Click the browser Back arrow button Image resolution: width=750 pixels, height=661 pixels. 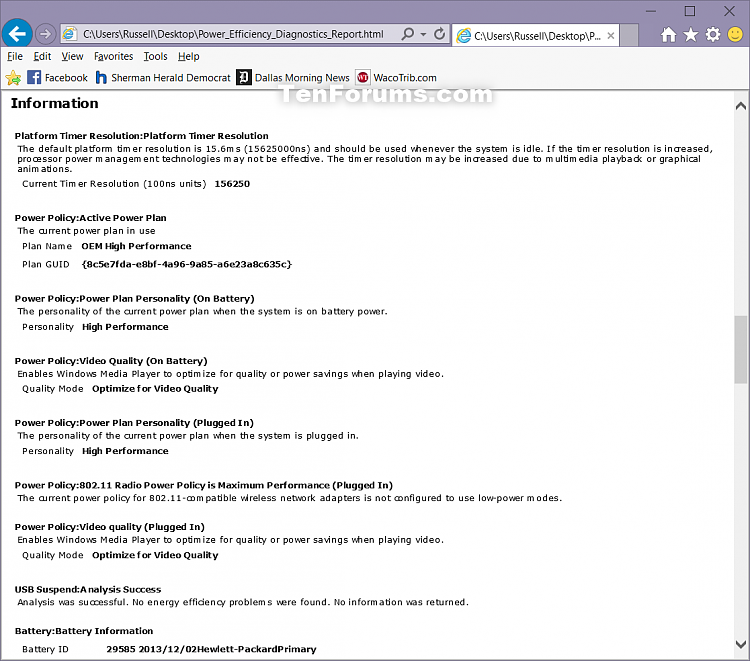(x=17, y=33)
